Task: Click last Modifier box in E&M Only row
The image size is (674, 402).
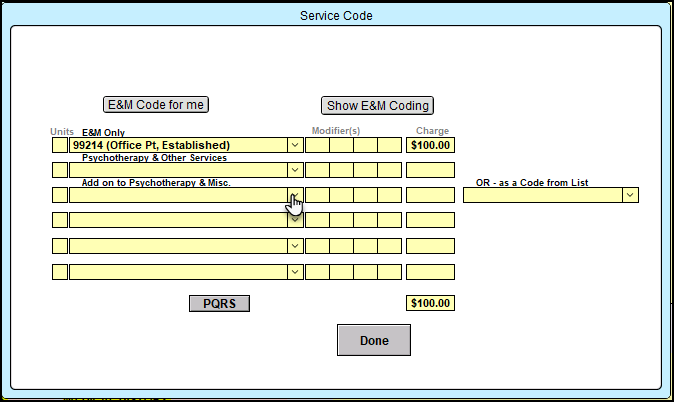Action: tap(389, 145)
